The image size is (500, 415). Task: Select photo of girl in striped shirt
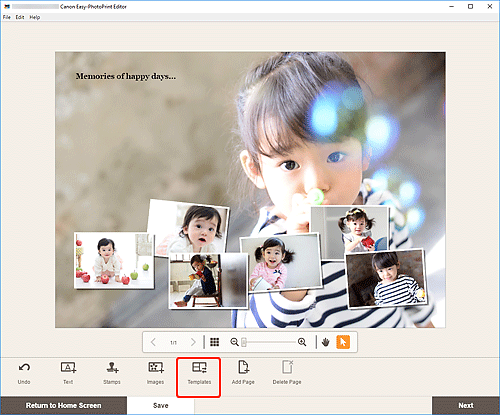pyautogui.click(x=387, y=278)
